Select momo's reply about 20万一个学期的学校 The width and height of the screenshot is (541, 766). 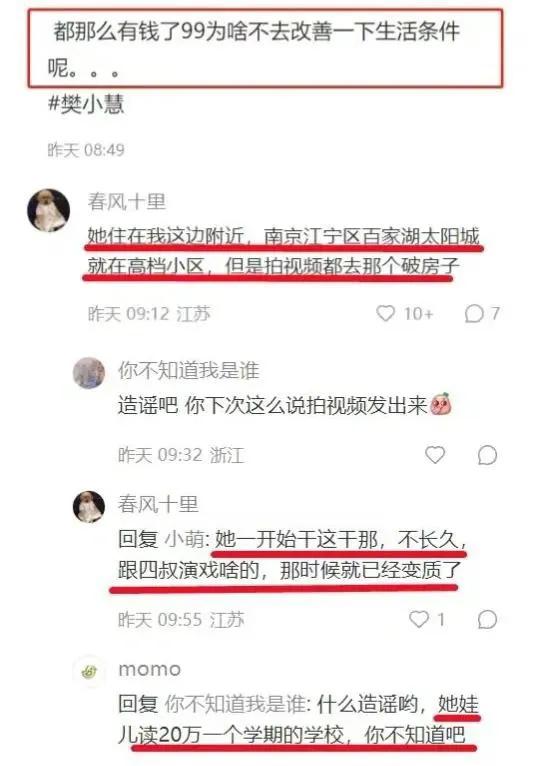[x=298, y=719]
